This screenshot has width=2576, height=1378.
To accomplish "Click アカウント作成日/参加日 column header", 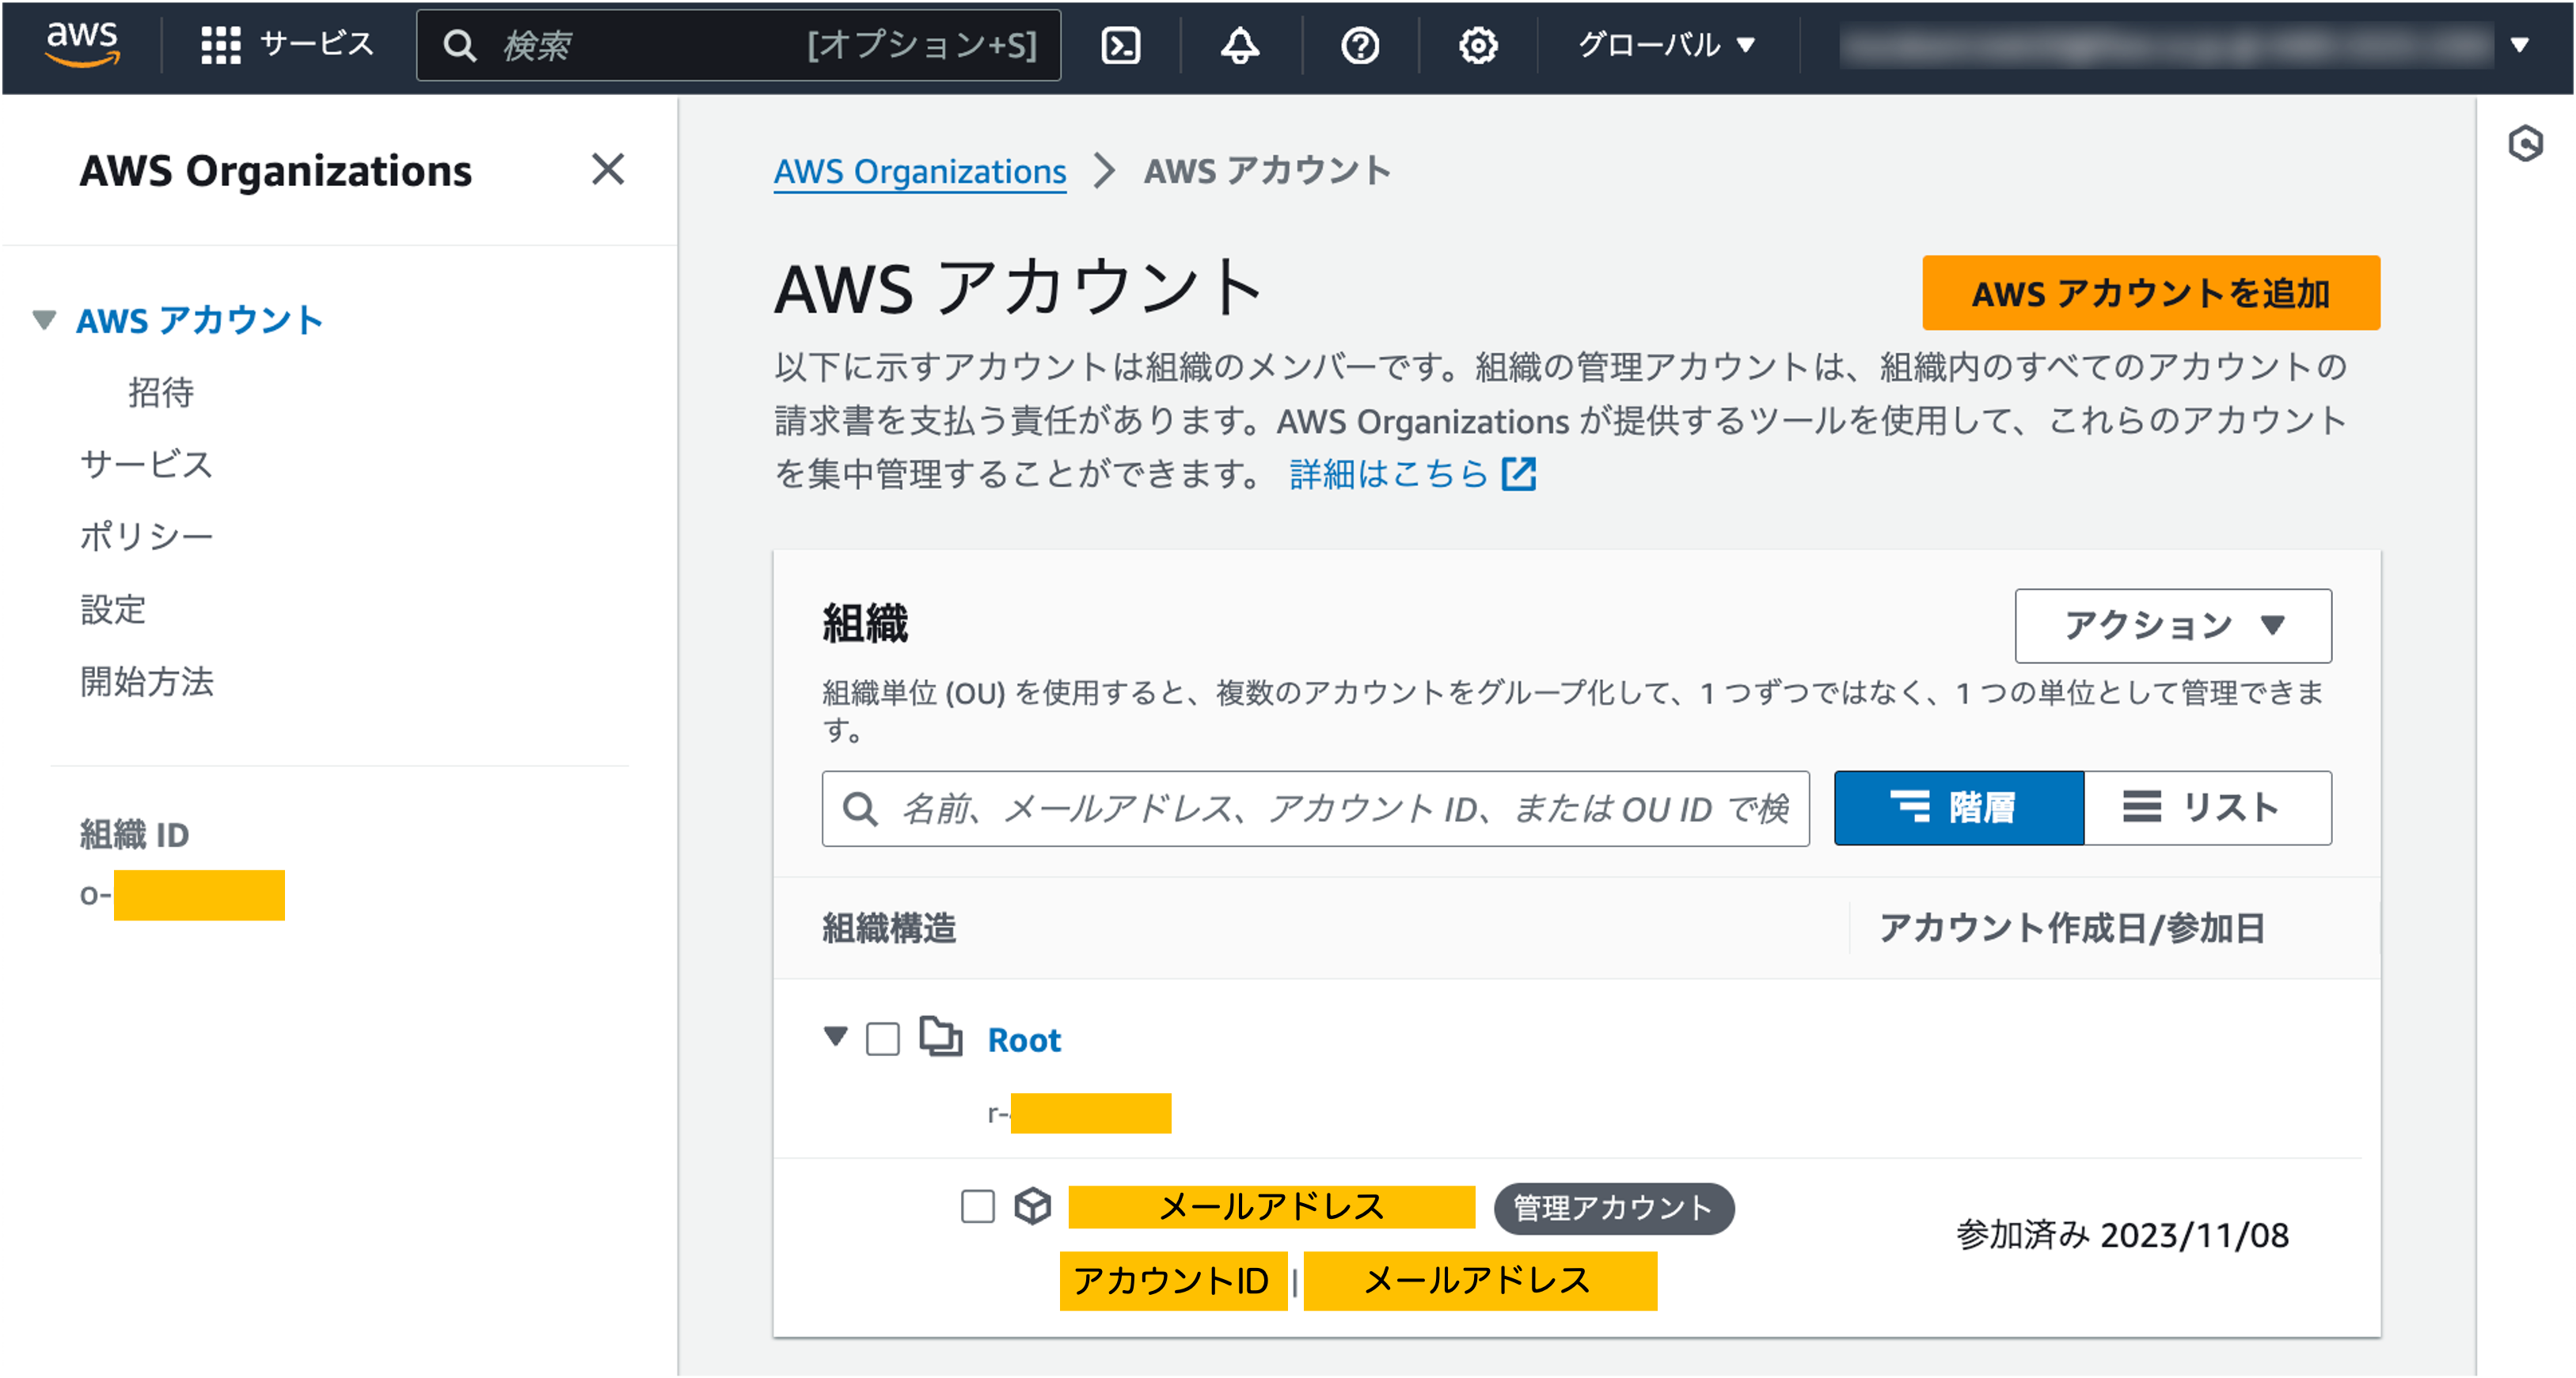I will click(x=2072, y=928).
